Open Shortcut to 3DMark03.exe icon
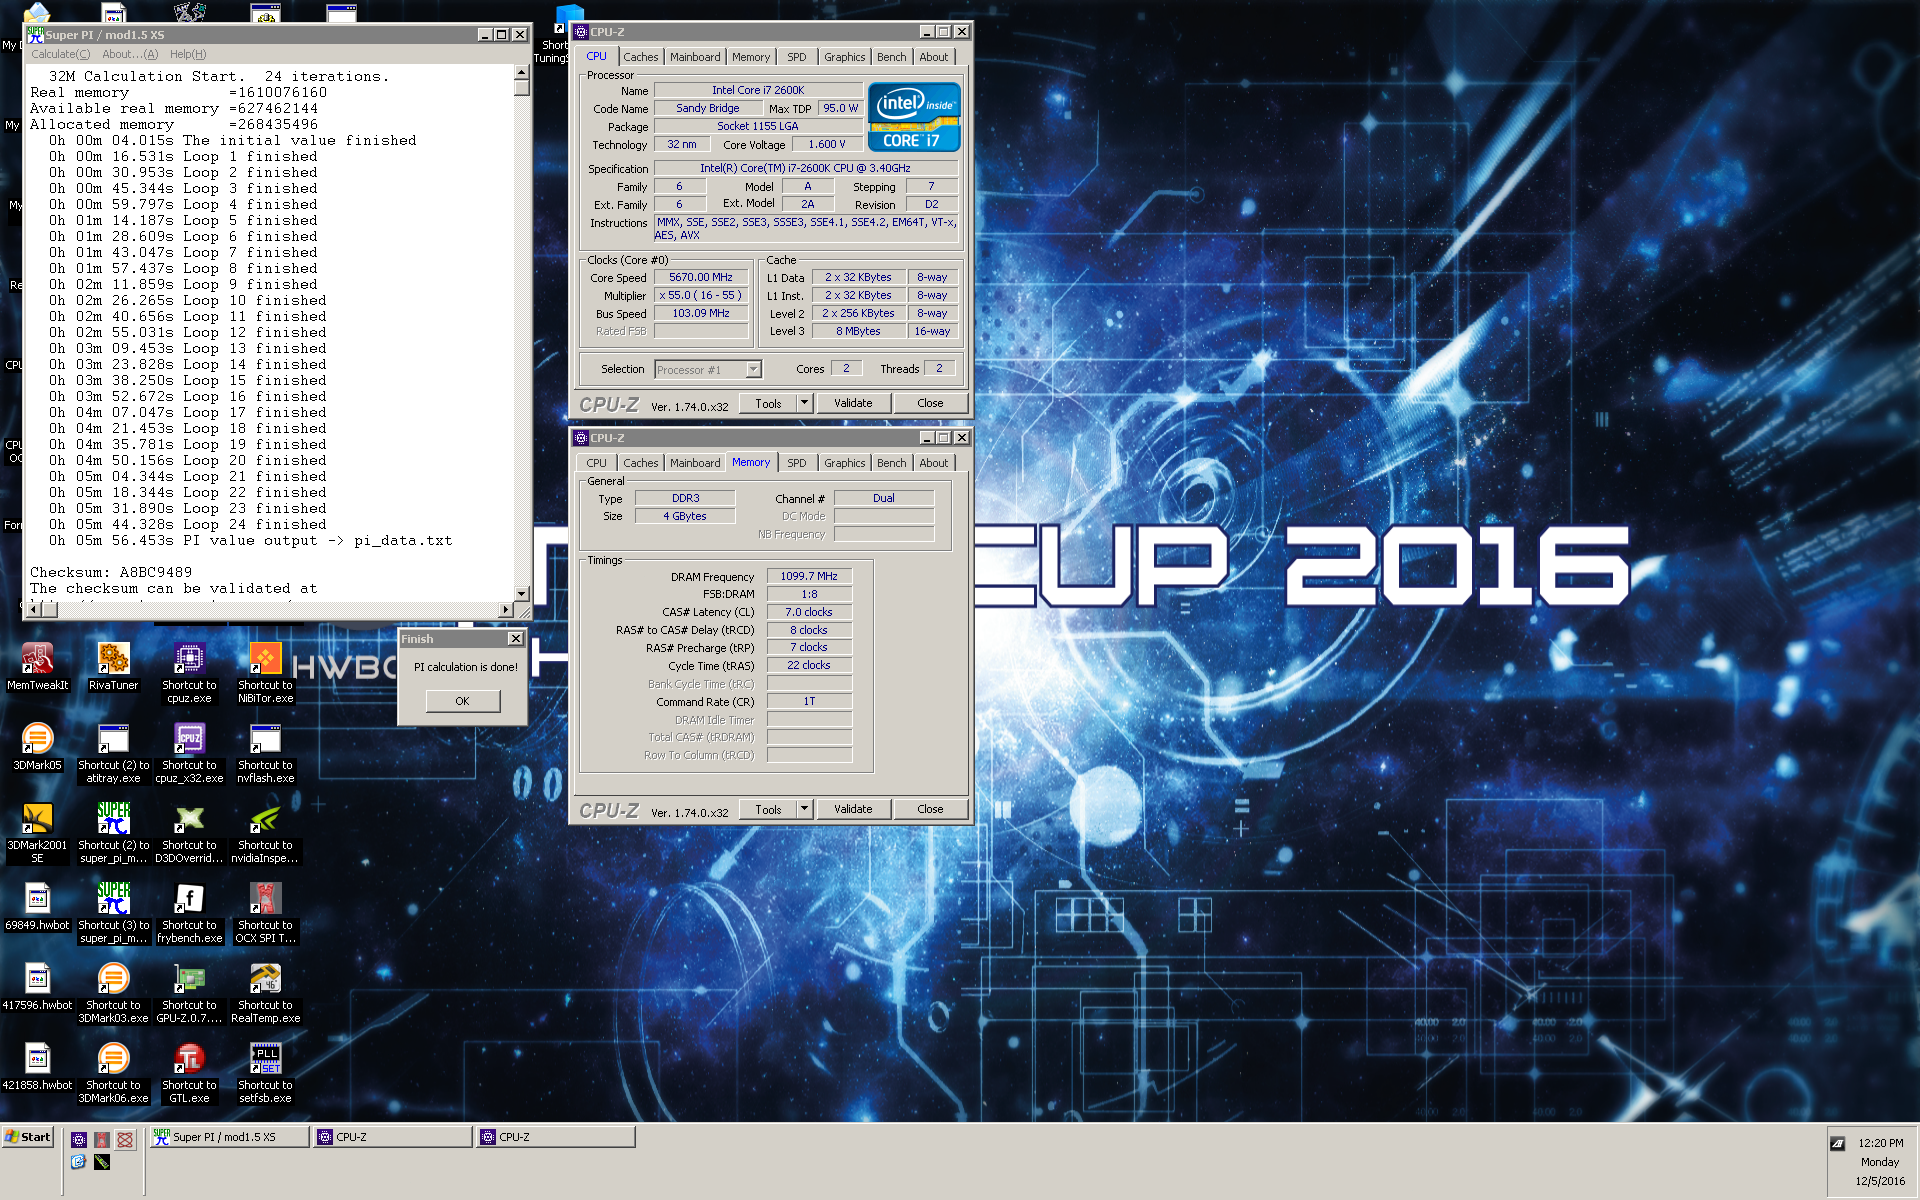 (113, 993)
